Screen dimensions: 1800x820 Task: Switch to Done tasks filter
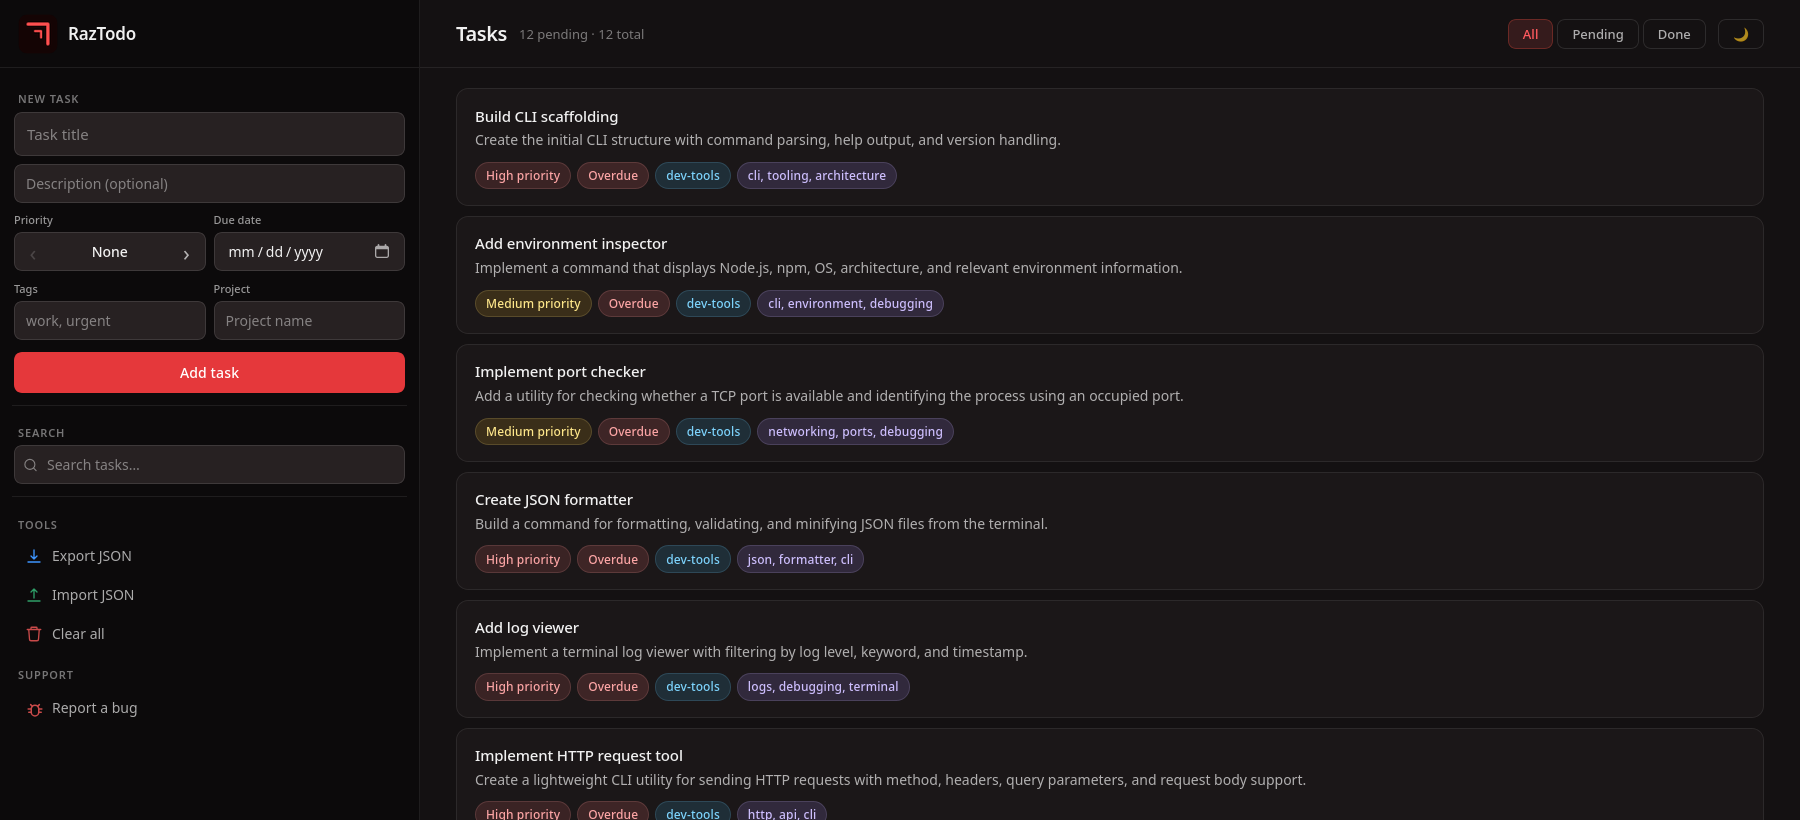[x=1674, y=34]
